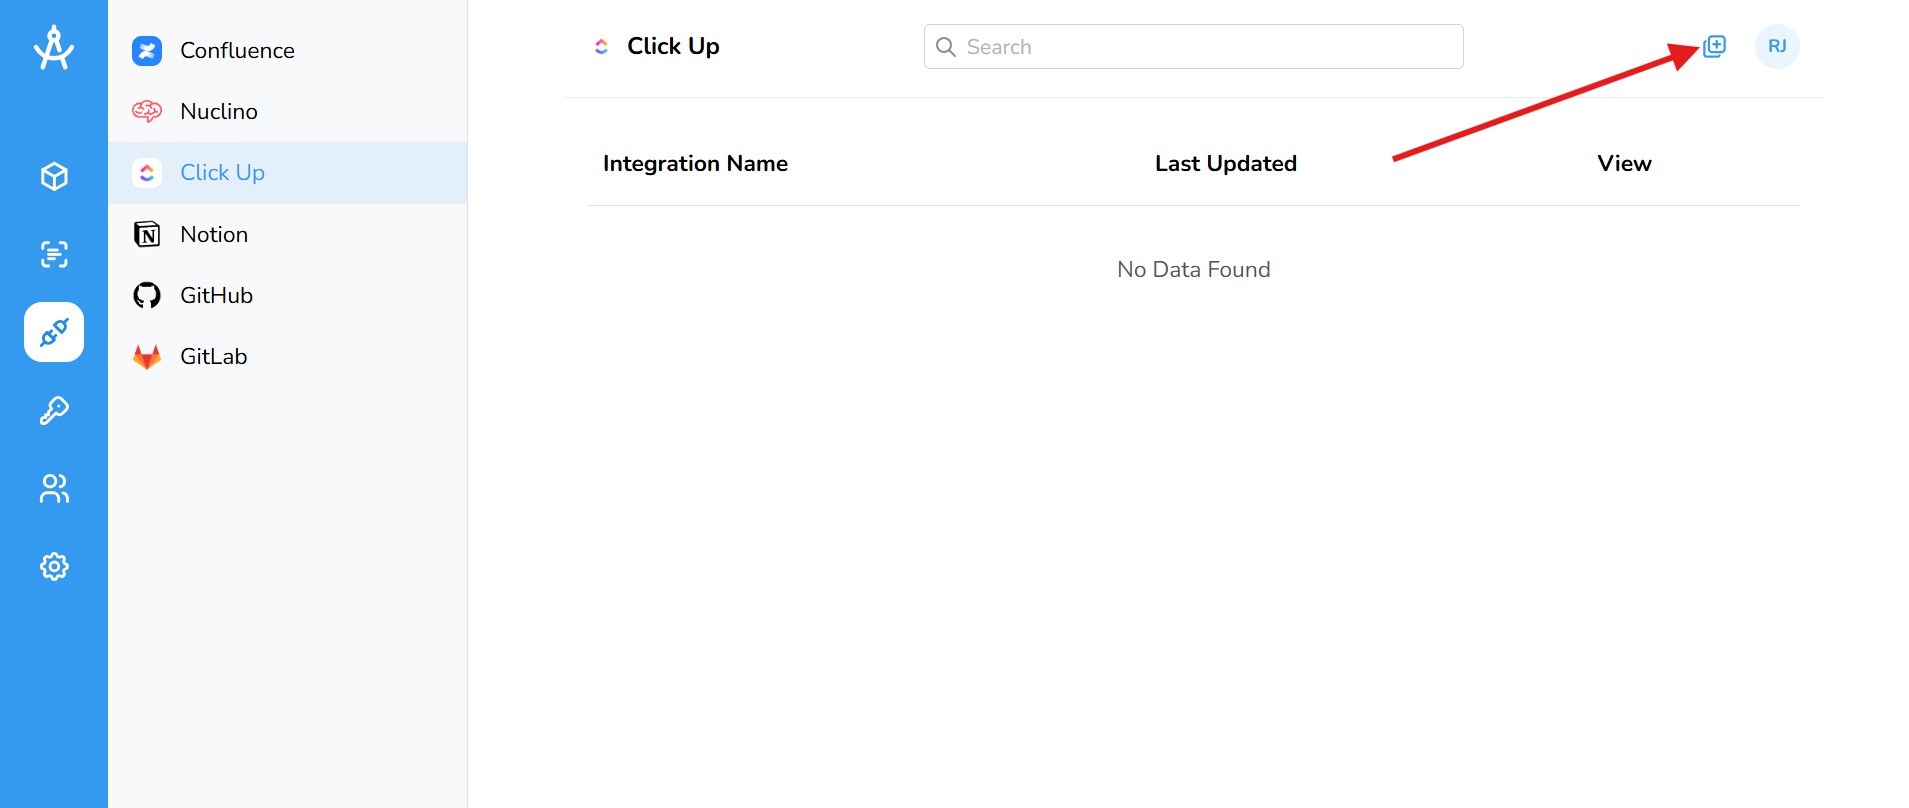Click inside the Search field
Viewport: 1909px width, 808px height.
(1192, 46)
